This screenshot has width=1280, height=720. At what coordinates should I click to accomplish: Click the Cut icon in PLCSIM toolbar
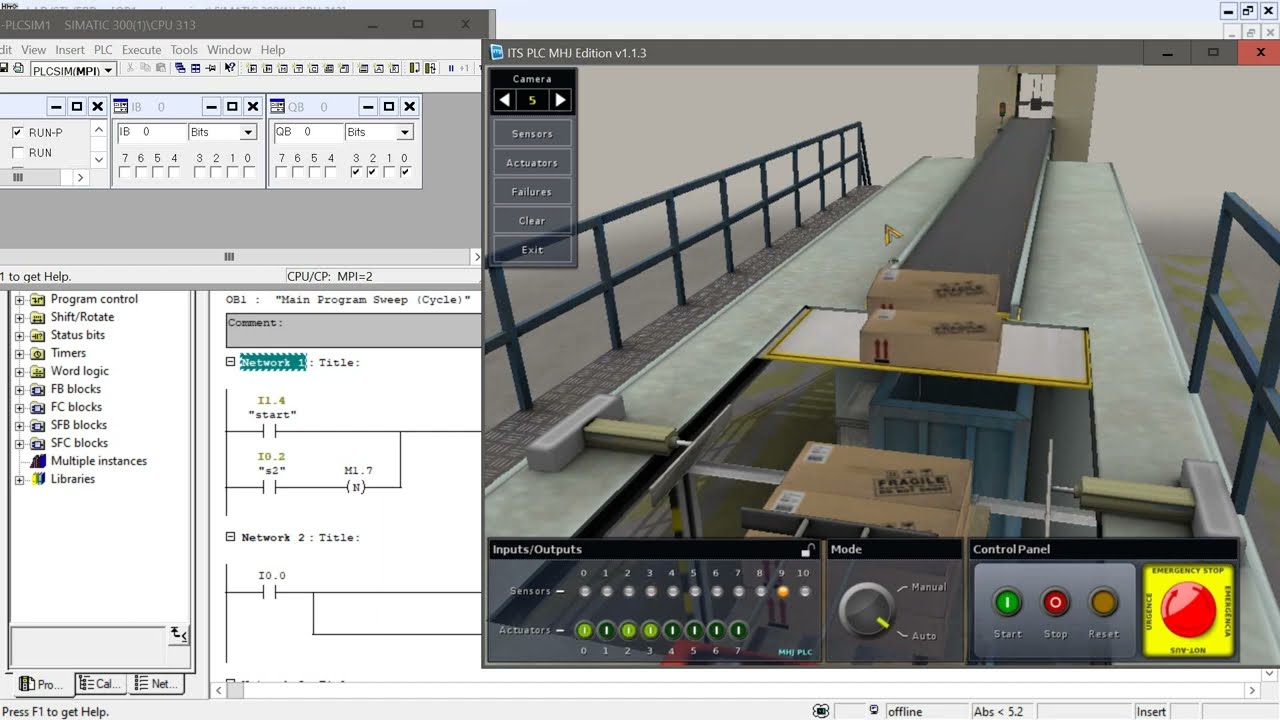coord(130,68)
